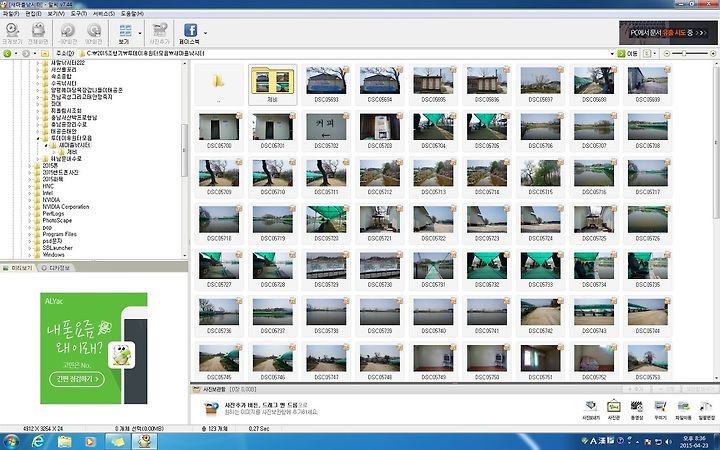Open the 파일이름 rename files icon
The height and width of the screenshot is (450, 720).
point(683,410)
